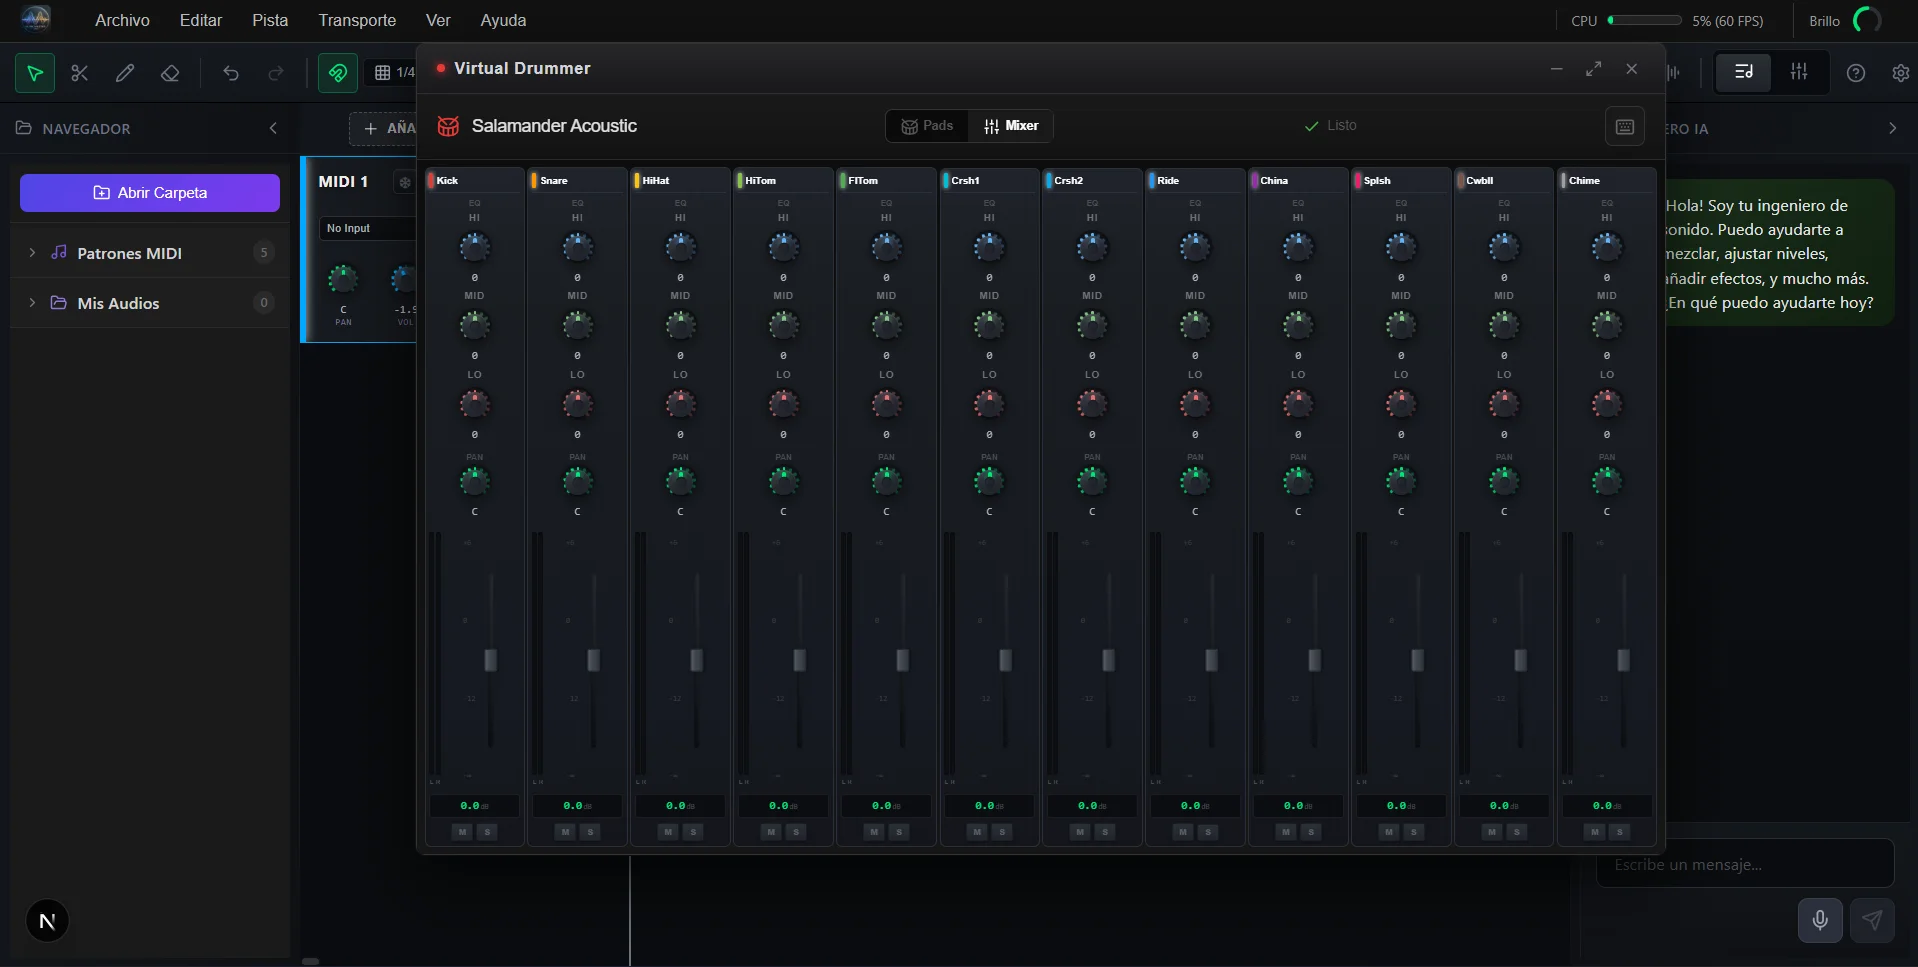Open the help question mark icon
The height and width of the screenshot is (967, 1918).
pos(1856,73)
